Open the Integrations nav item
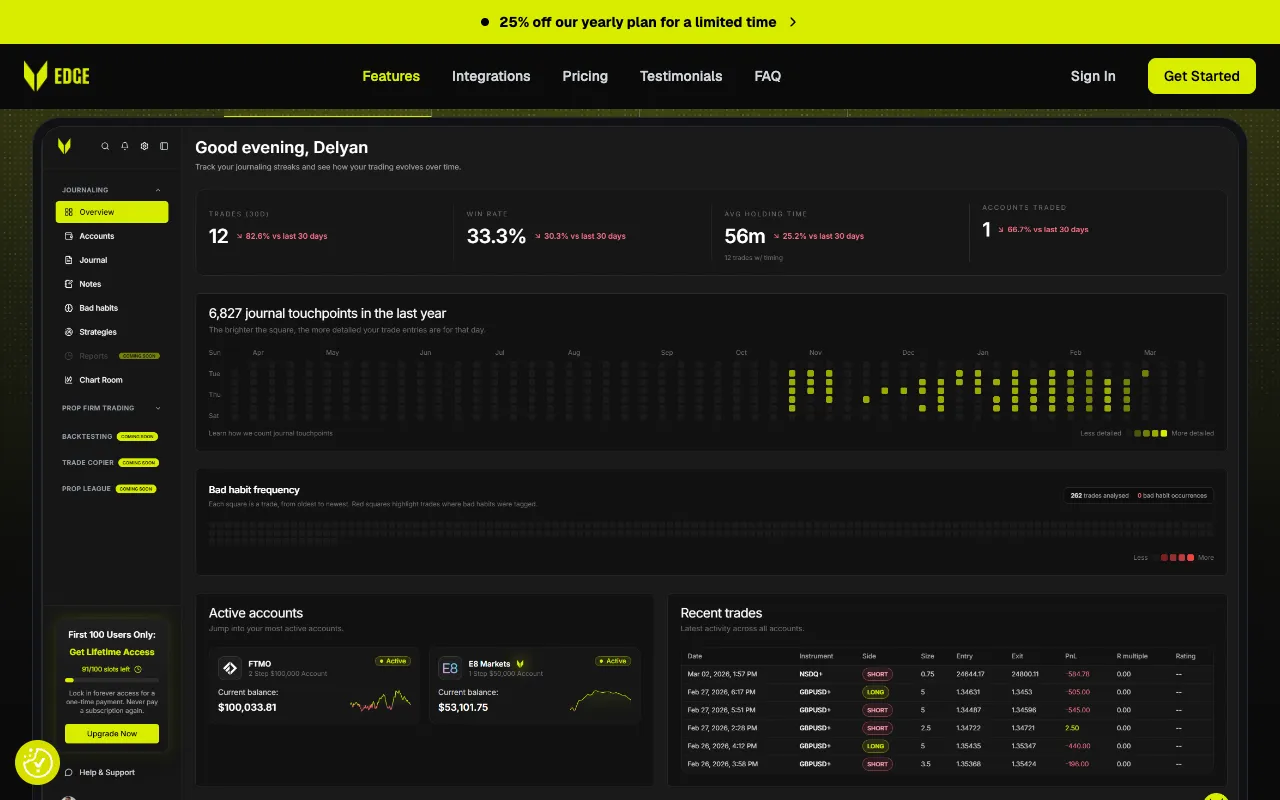The height and width of the screenshot is (800, 1280). click(491, 76)
